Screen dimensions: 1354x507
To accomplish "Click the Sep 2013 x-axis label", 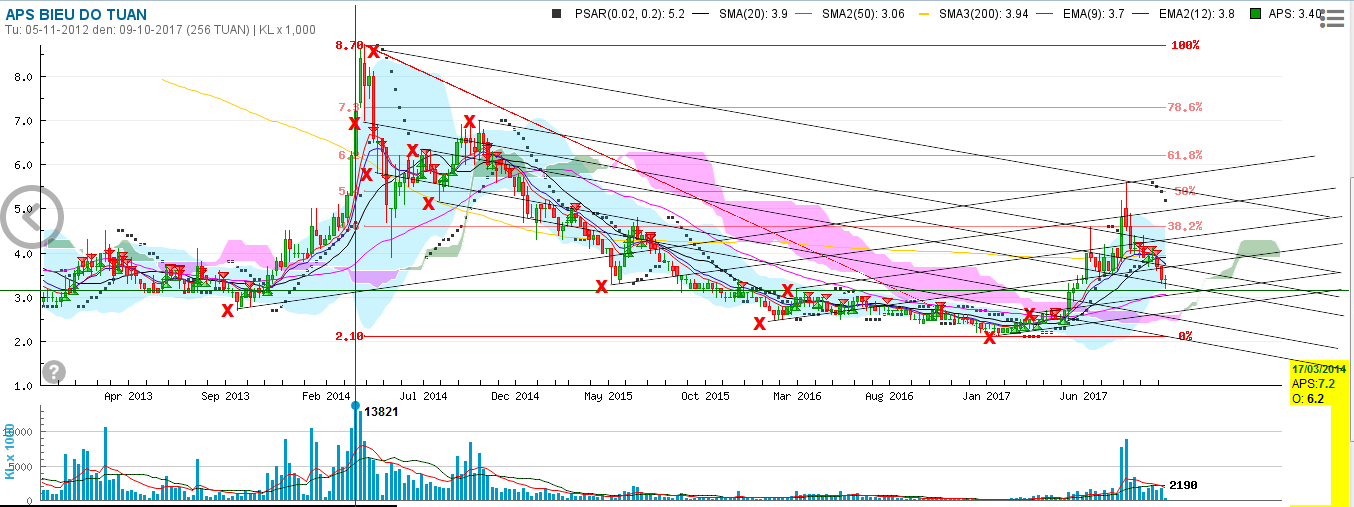I will click(x=225, y=396).
